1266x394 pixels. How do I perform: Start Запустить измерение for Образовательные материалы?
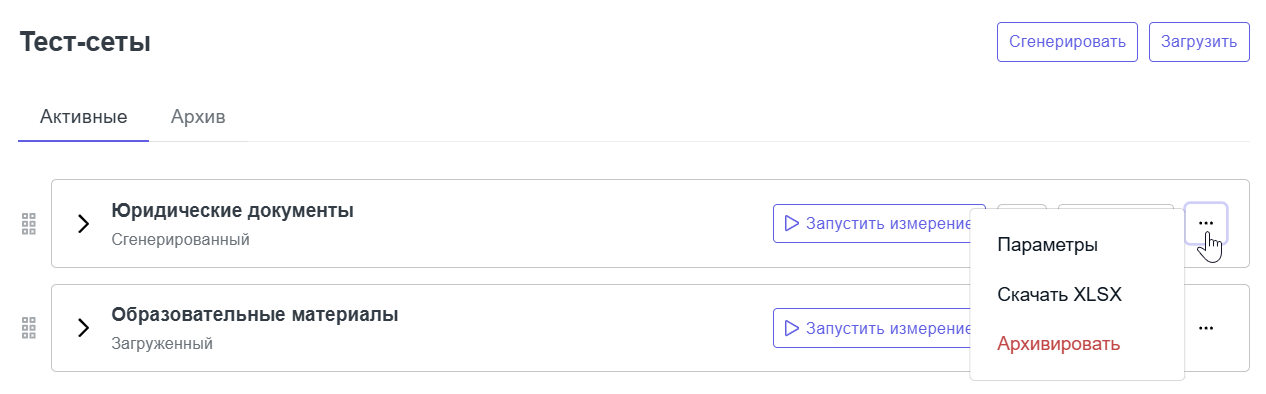[879, 328]
